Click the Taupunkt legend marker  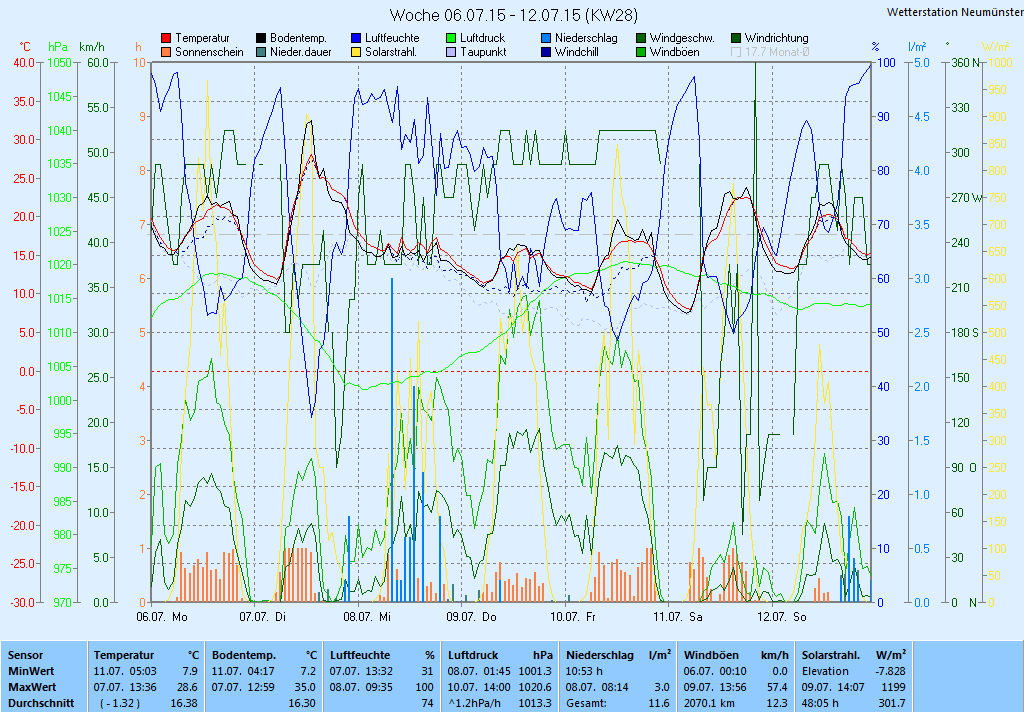coord(451,52)
